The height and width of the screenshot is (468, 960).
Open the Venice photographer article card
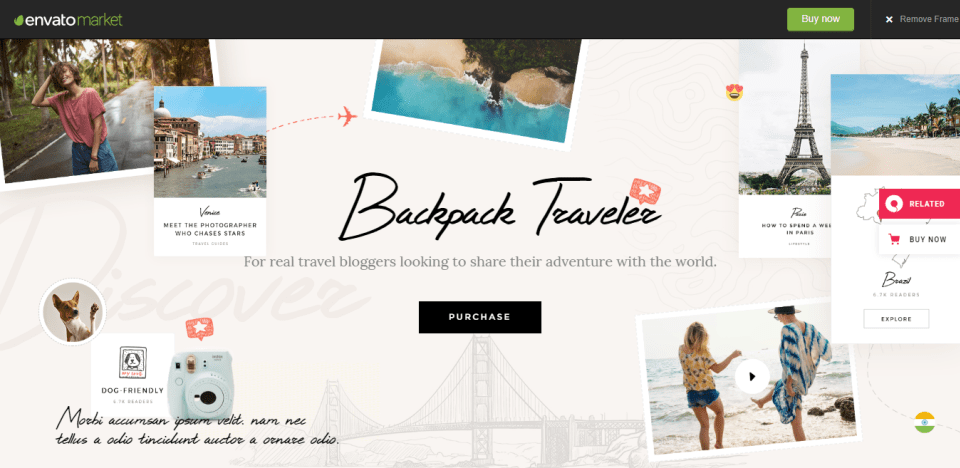point(210,171)
